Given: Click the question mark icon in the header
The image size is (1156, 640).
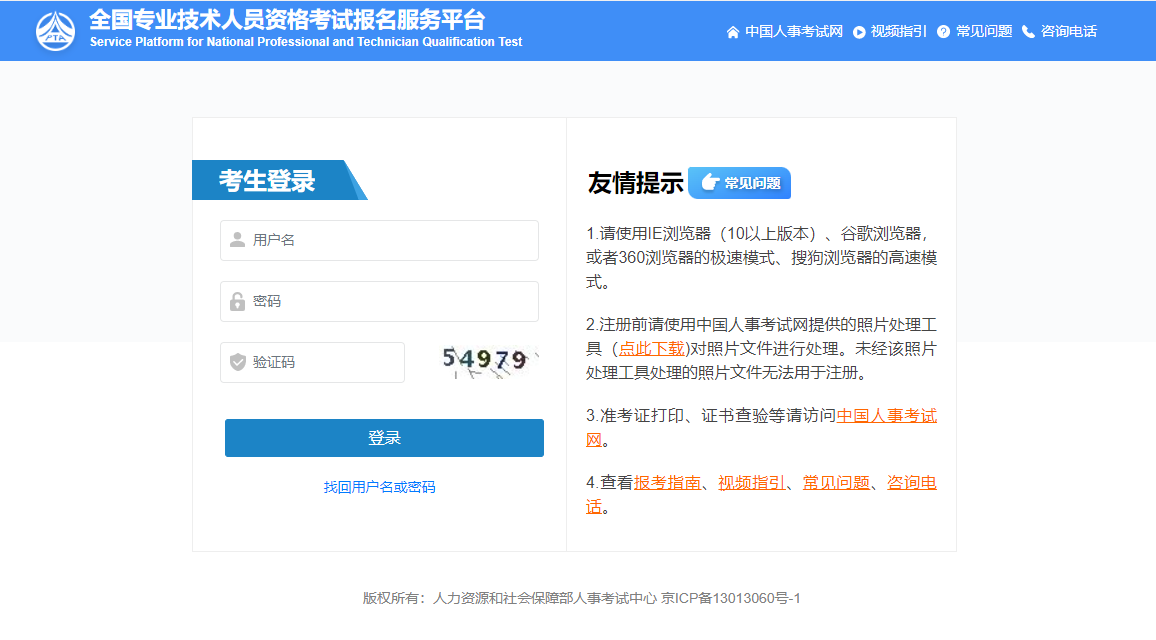Looking at the screenshot, I should [x=943, y=32].
